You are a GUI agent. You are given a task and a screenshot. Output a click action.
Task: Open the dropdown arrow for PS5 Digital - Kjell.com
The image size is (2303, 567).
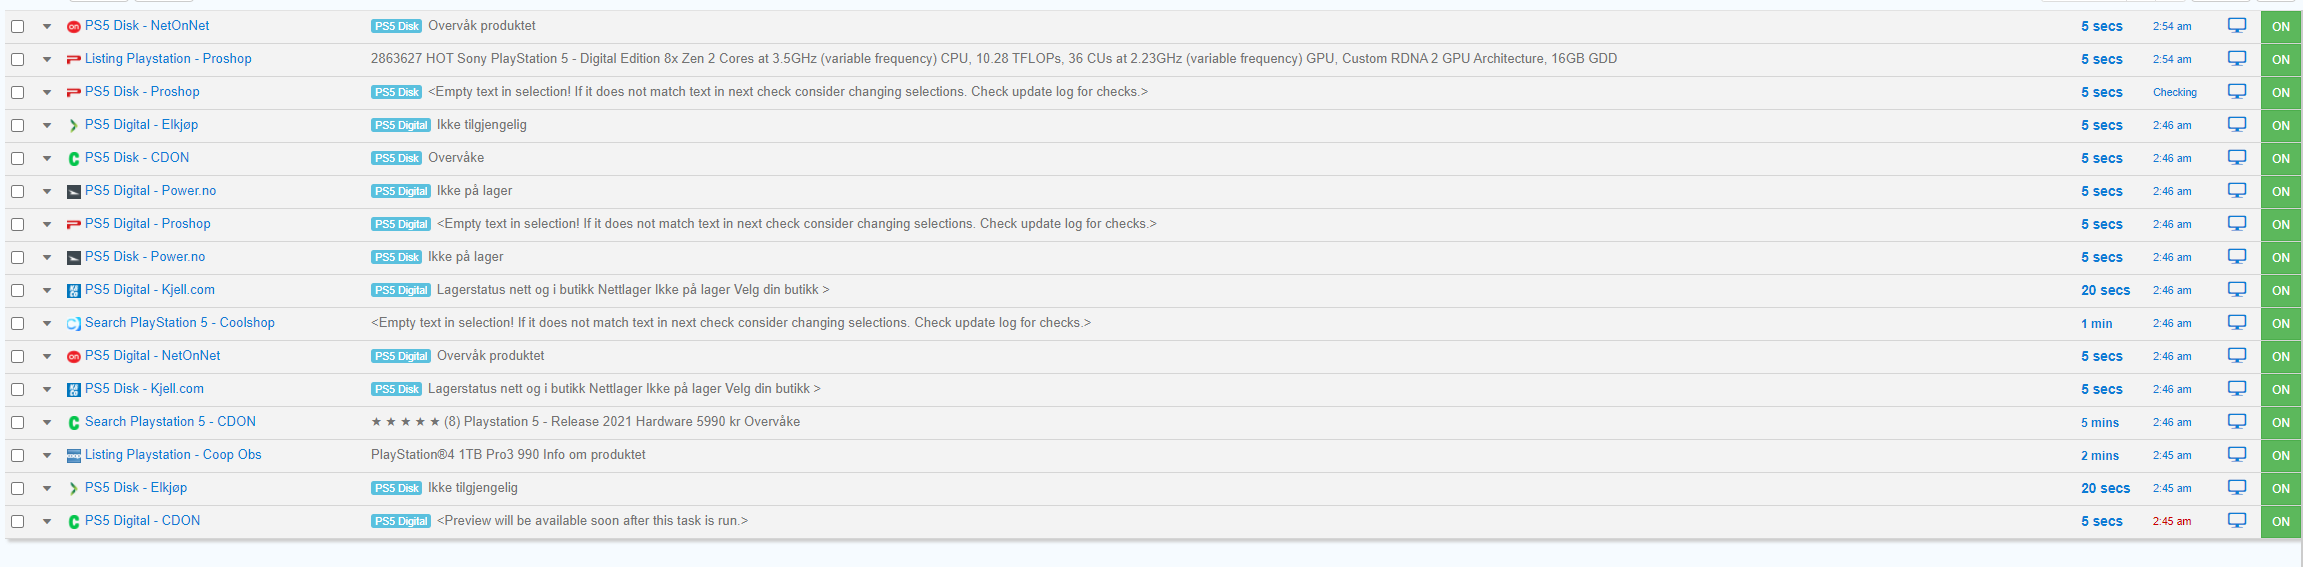[47, 291]
